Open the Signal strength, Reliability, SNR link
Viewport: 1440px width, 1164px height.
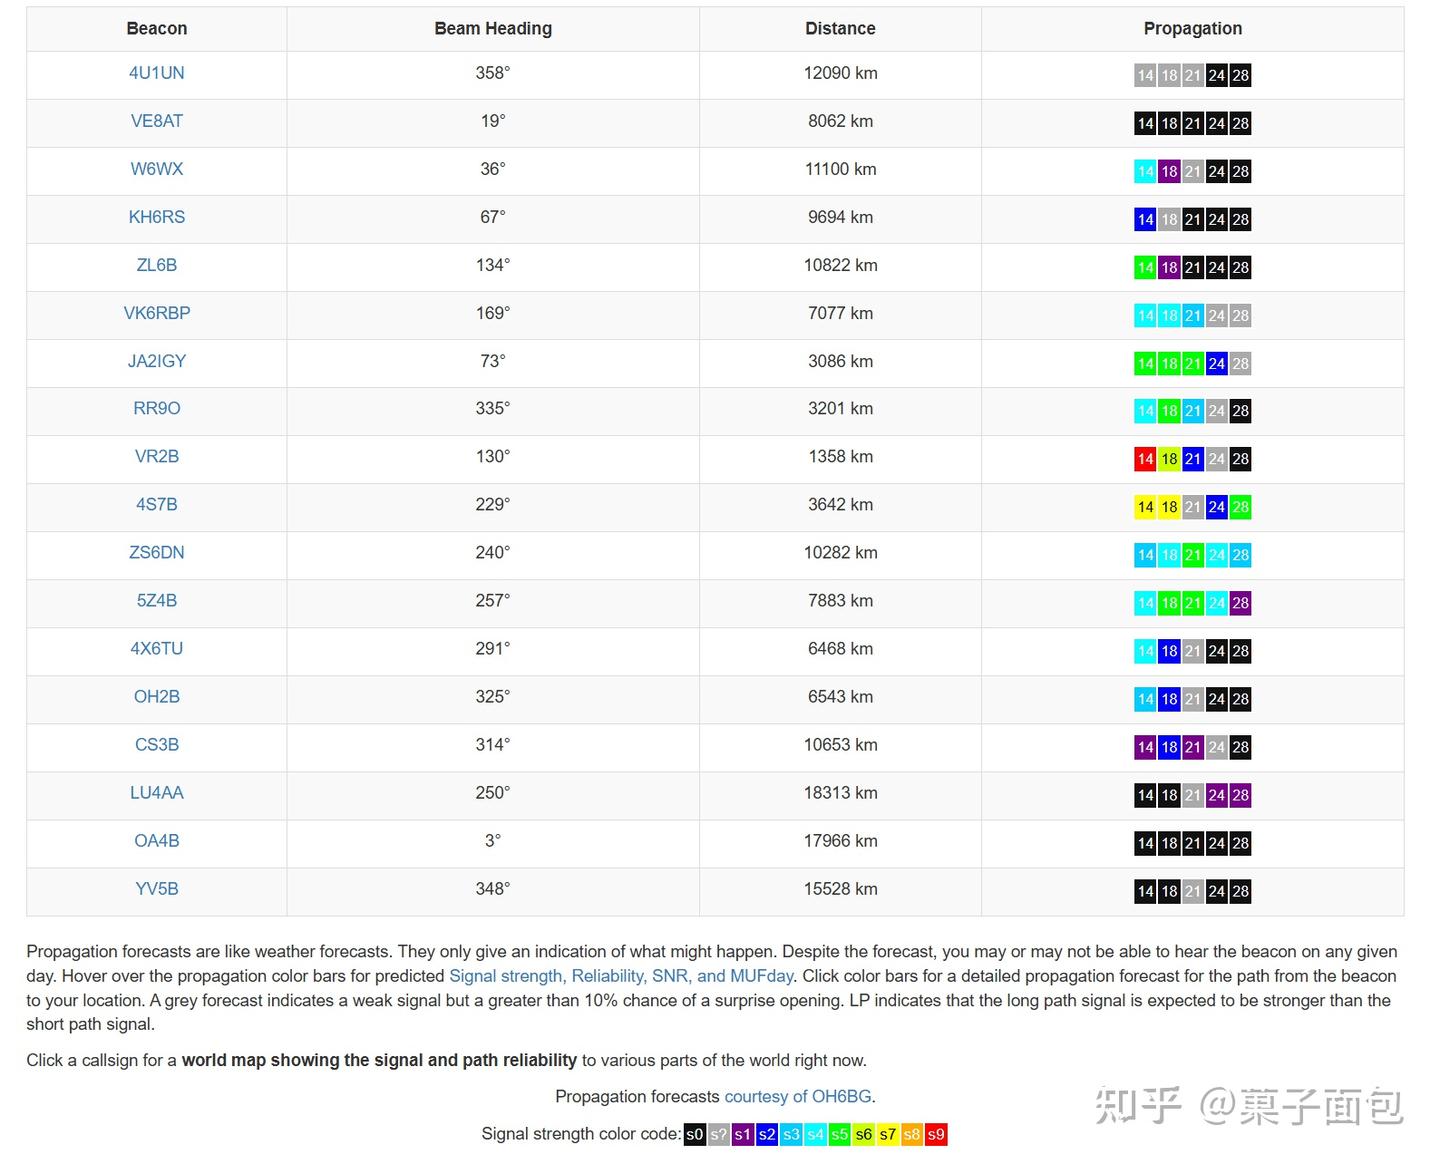(x=620, y=976)
